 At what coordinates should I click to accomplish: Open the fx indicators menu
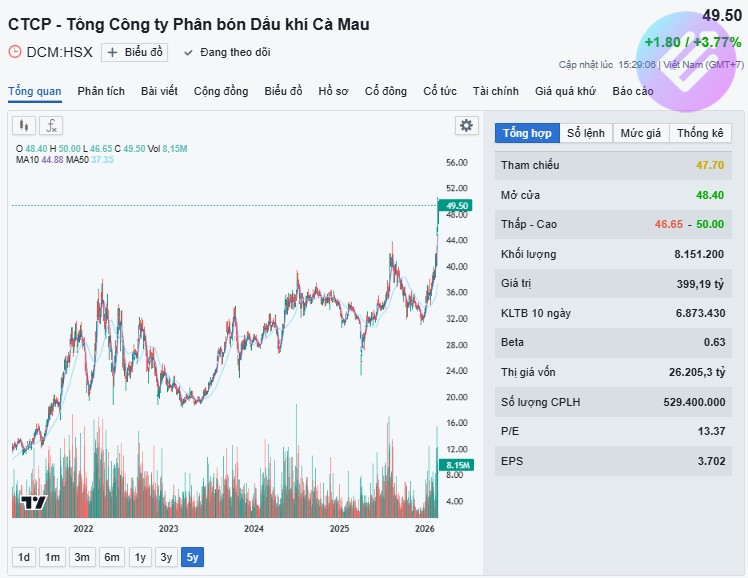51,126
